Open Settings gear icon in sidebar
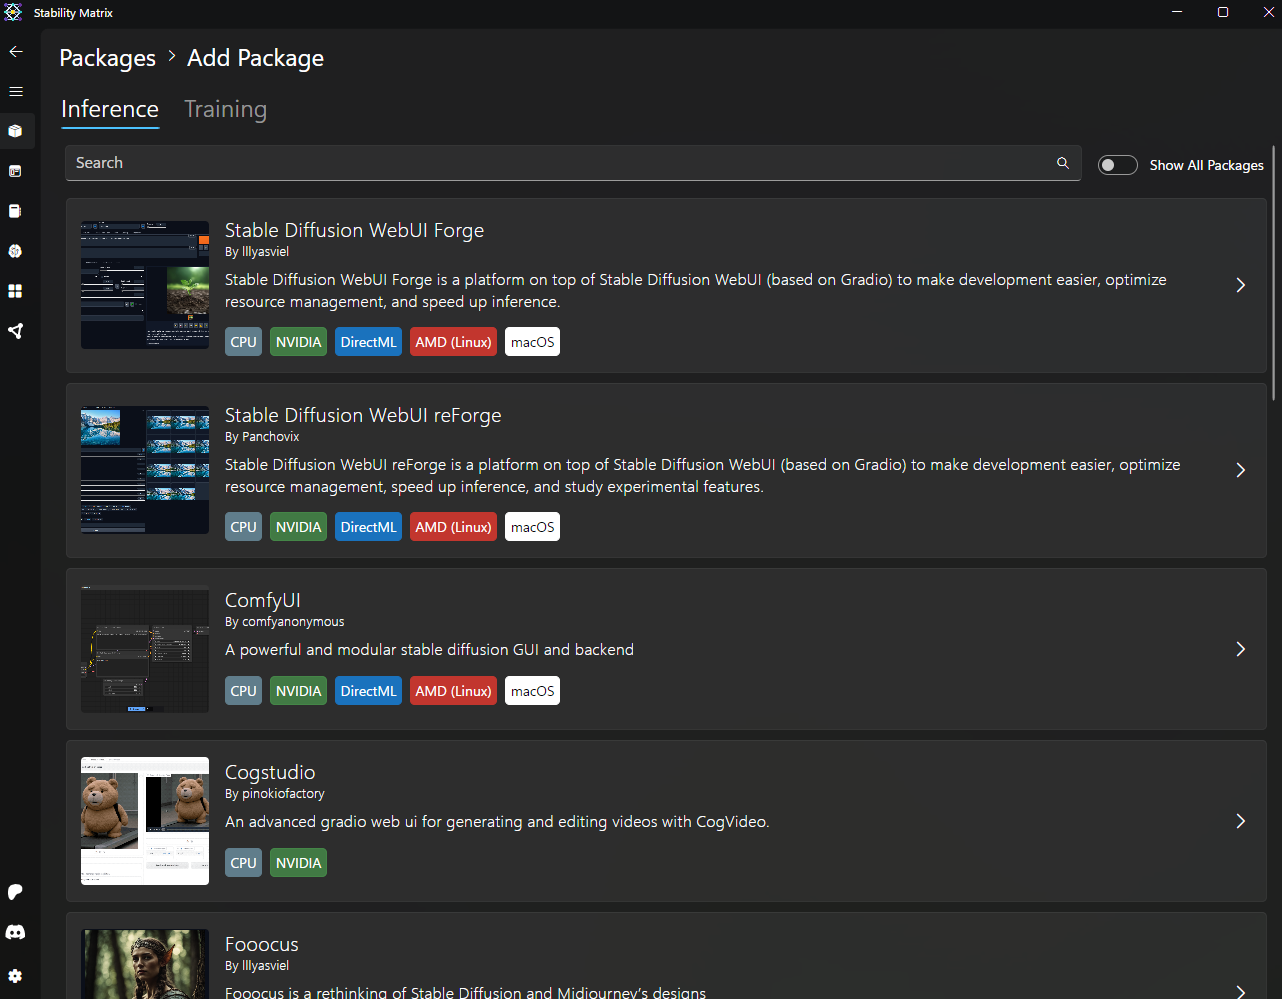 (15, 976)
